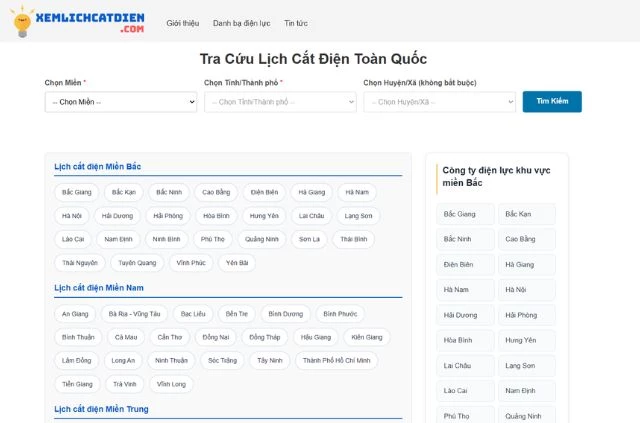The width and height of the screenshot is (640, 423).
Task: Go to Danh bạ điện lực page
Action: 241,22
